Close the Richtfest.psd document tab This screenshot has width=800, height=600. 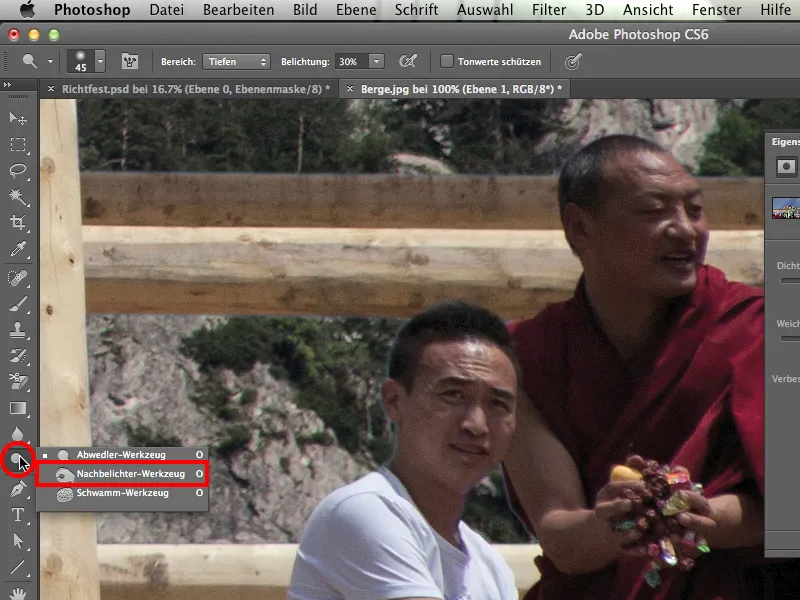[x=51, y=89]
